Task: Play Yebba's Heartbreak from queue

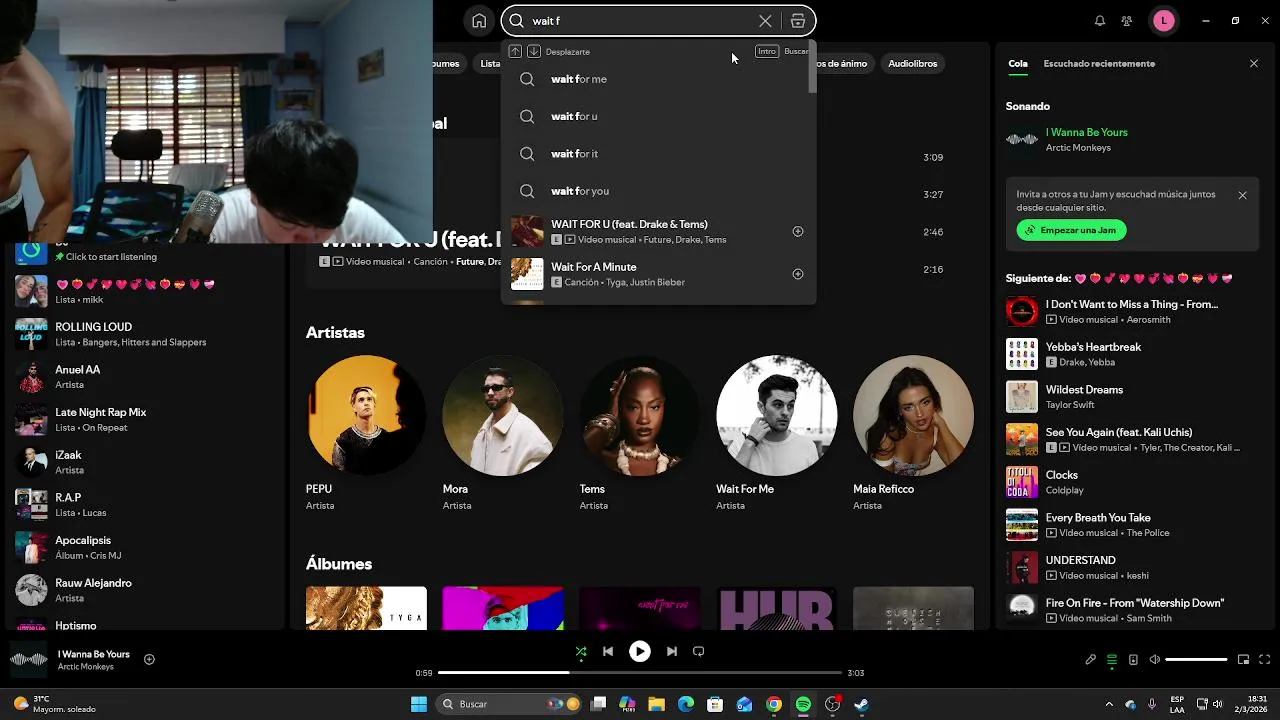Action: coord(1132,354)
